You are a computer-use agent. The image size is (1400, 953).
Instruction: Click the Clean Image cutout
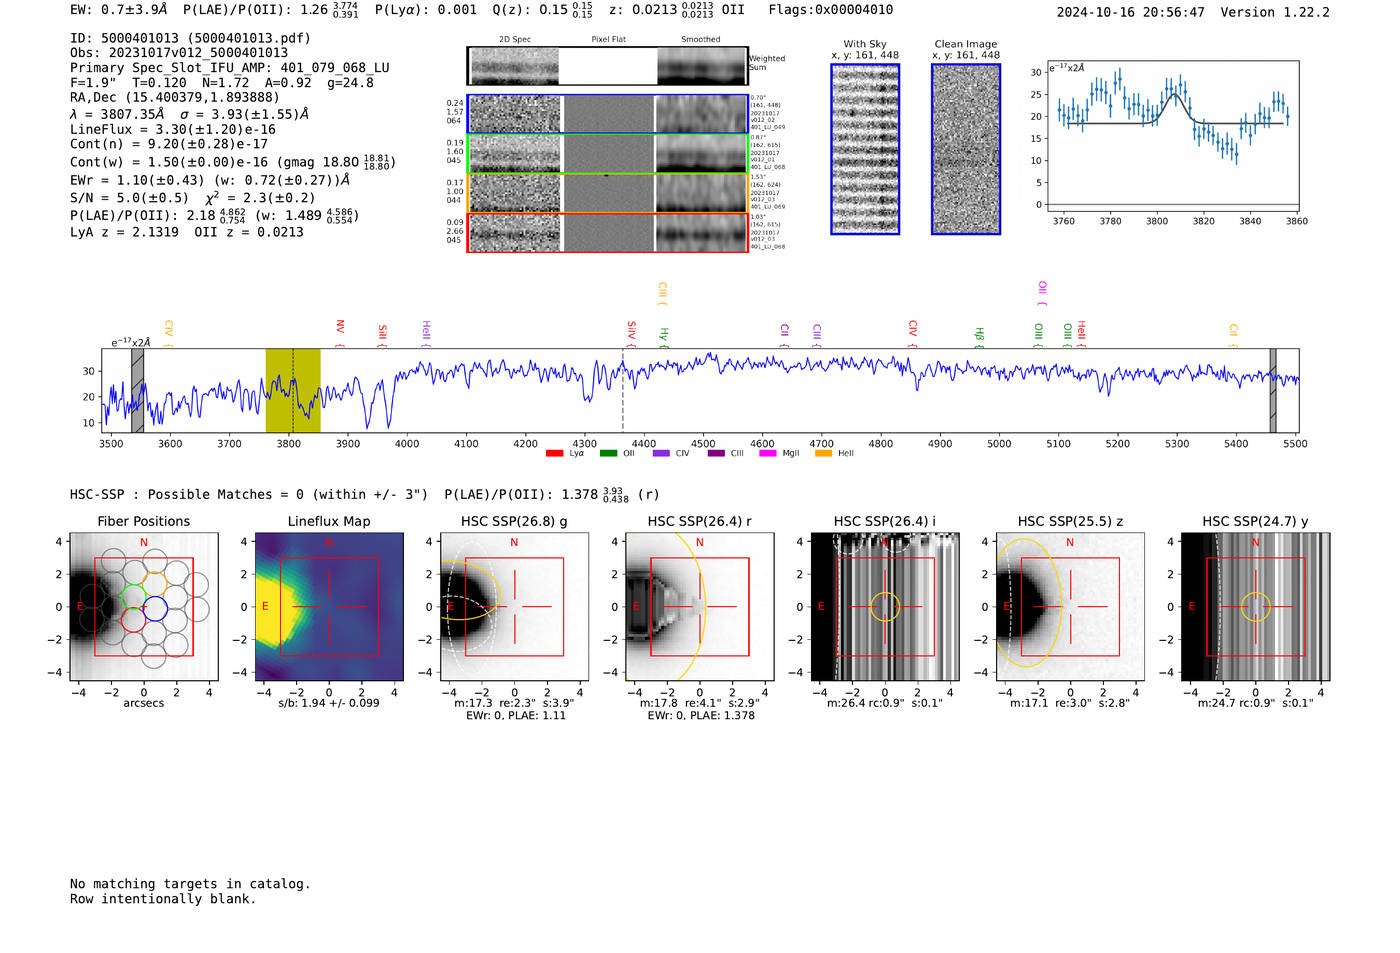tap(966, 149)
